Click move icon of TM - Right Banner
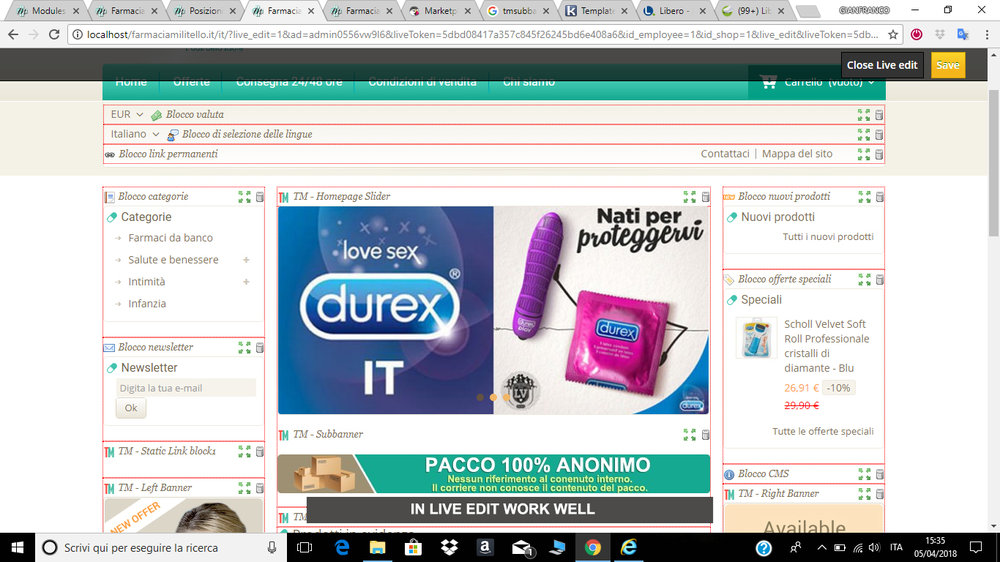1000x562 pixels. (864, 494)
